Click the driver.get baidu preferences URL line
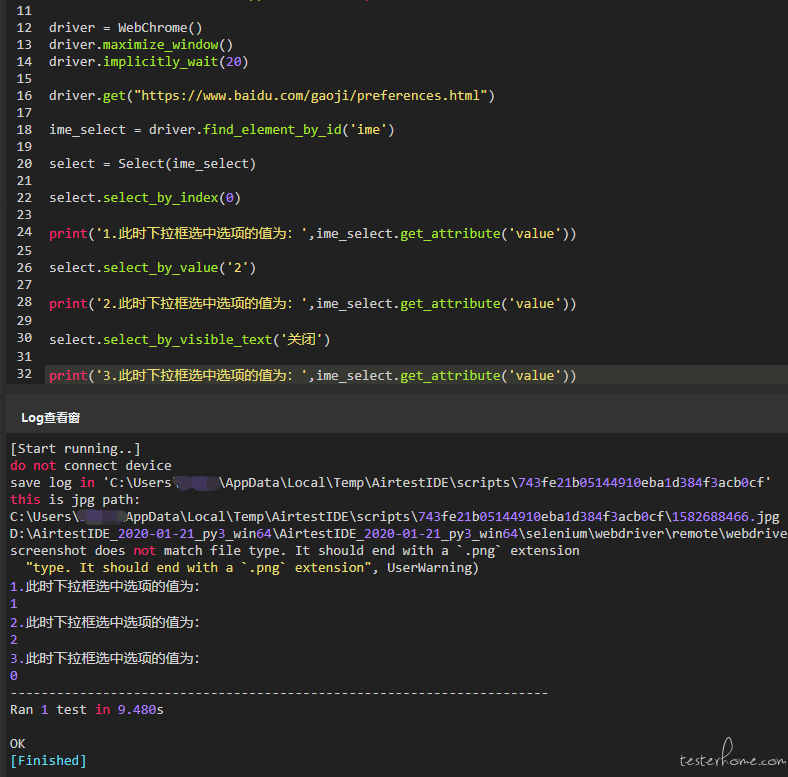 click(272, 95)
